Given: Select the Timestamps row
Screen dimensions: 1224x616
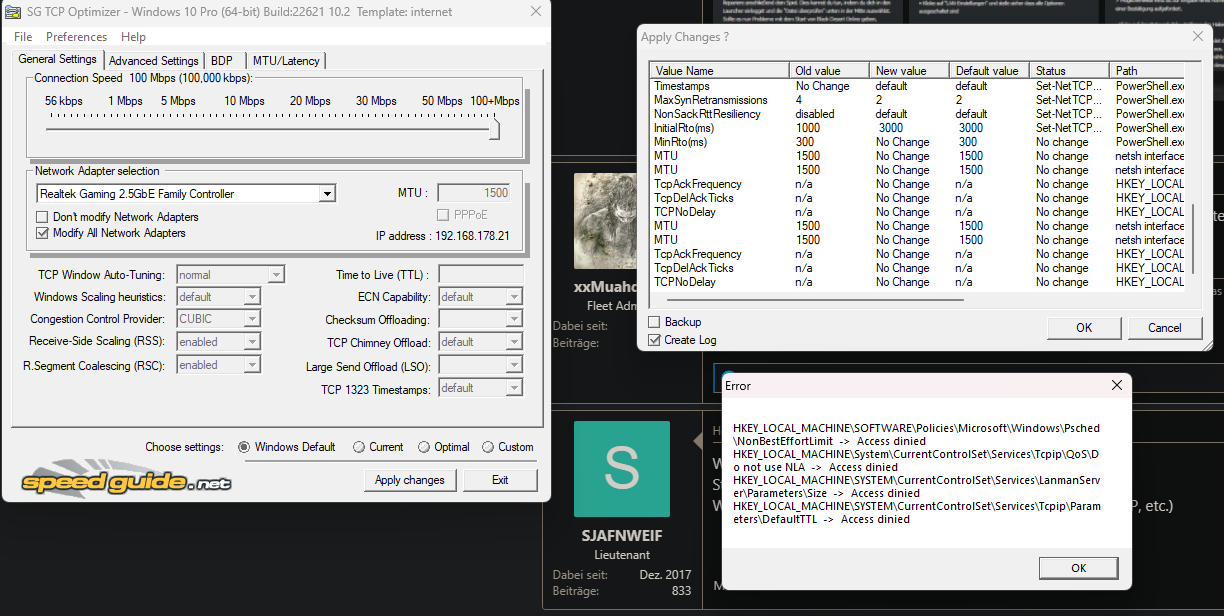Looking at the screenshot, I should 917,86.
